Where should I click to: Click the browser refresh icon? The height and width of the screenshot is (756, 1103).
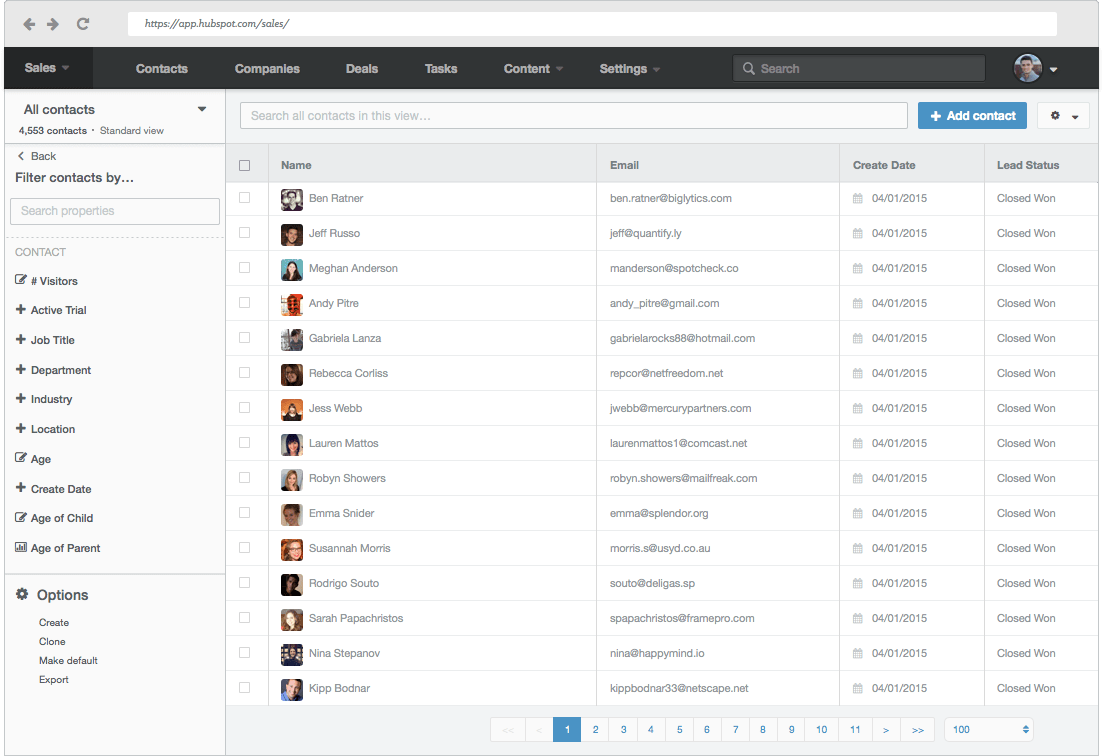85,23
